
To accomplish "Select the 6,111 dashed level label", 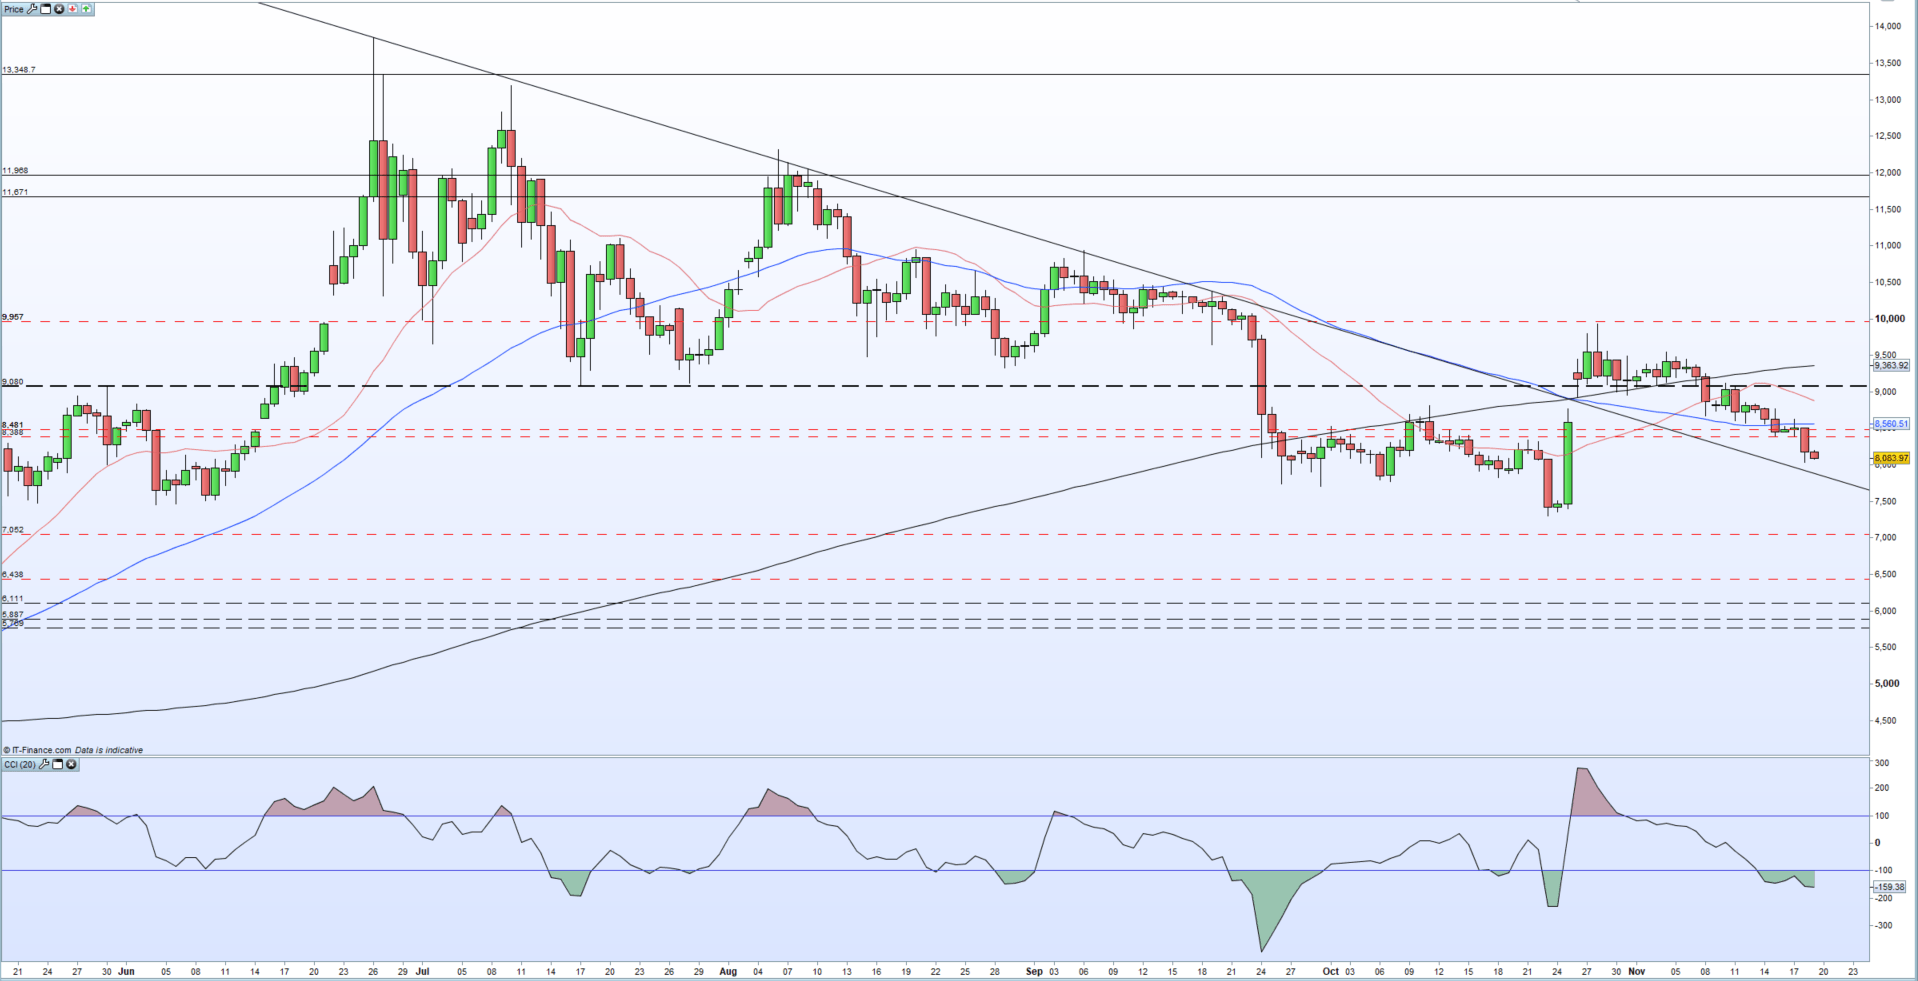I will [x=13, y=599].
